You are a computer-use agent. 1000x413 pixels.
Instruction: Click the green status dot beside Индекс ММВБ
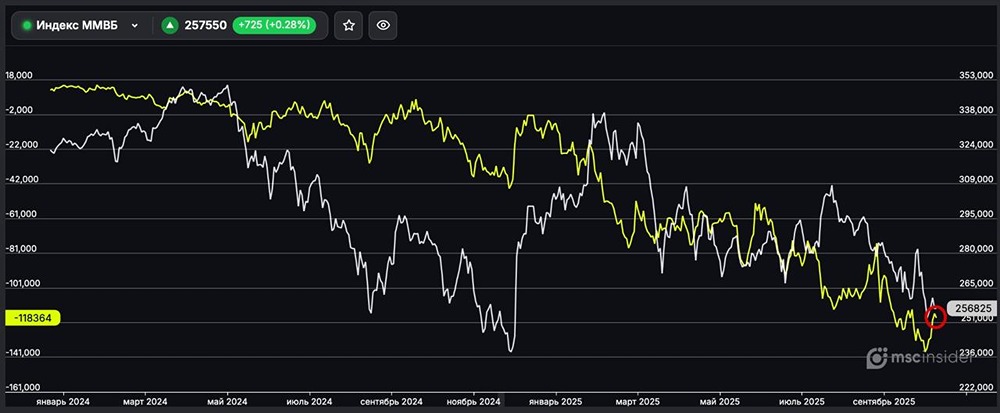tap(26, 26)
